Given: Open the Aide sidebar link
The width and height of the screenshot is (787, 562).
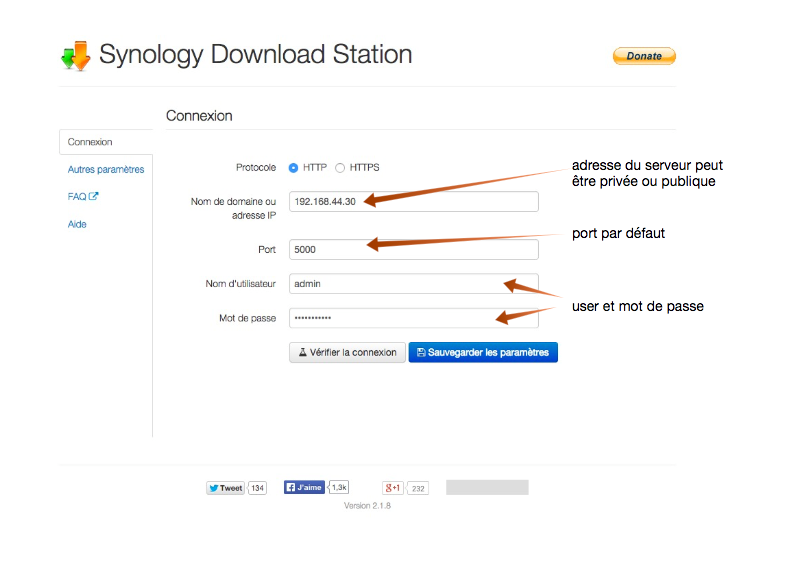Looking at the screenshot, I should coord(77,224).
